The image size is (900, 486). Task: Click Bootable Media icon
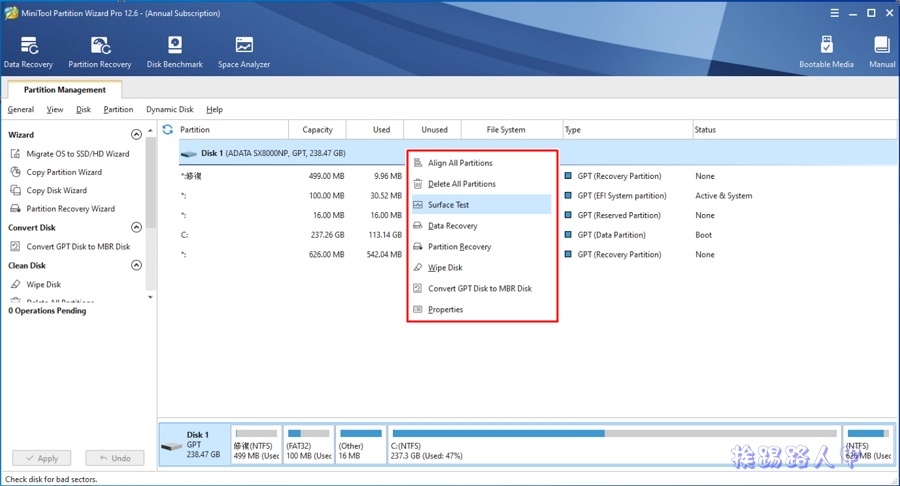point(827,45)
